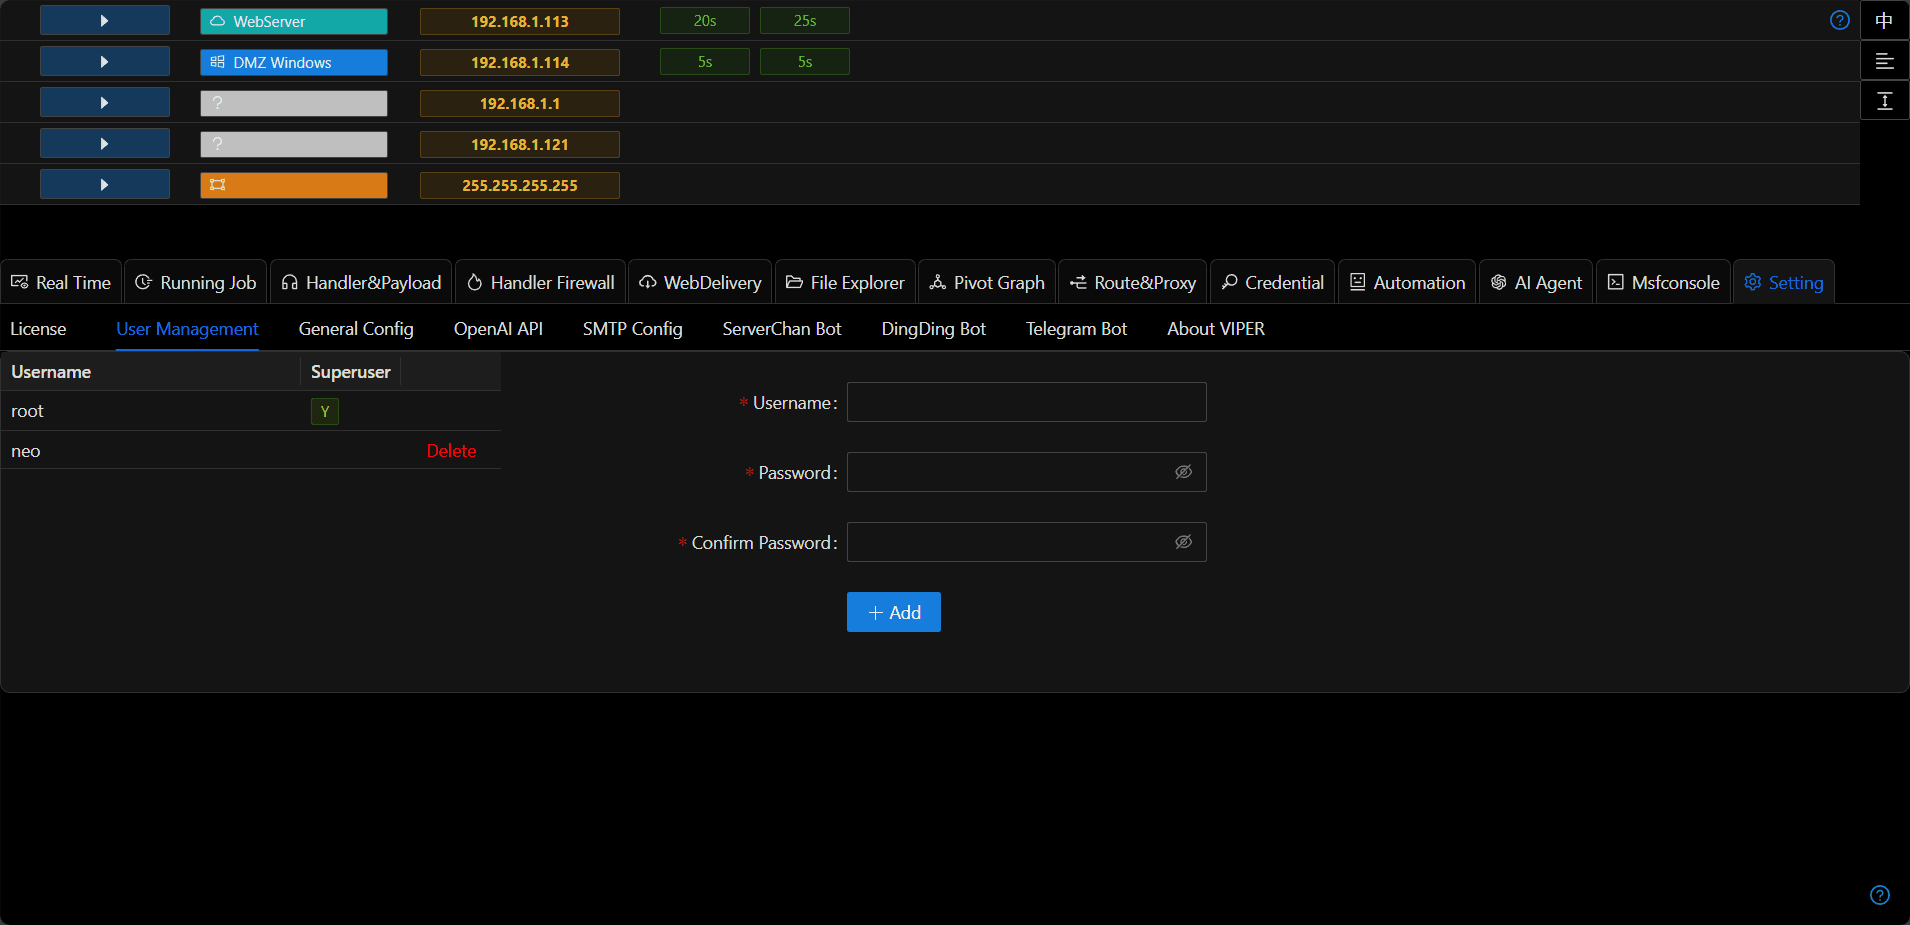
Task: Click the IP address 255.255.255.255
Action: point(520,185)
